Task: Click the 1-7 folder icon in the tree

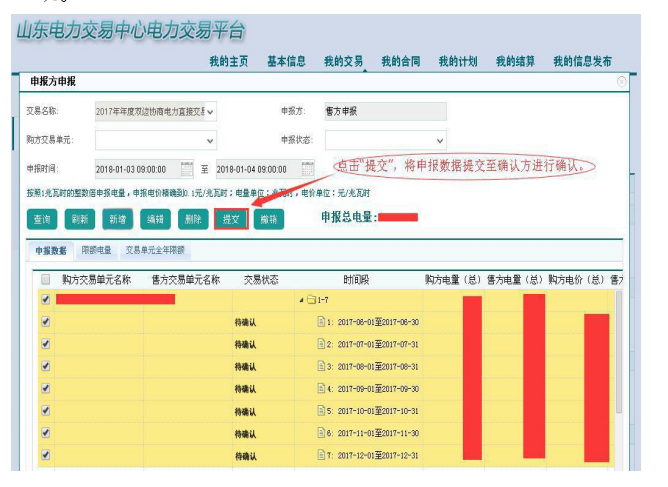Action: tap(311, 300)
